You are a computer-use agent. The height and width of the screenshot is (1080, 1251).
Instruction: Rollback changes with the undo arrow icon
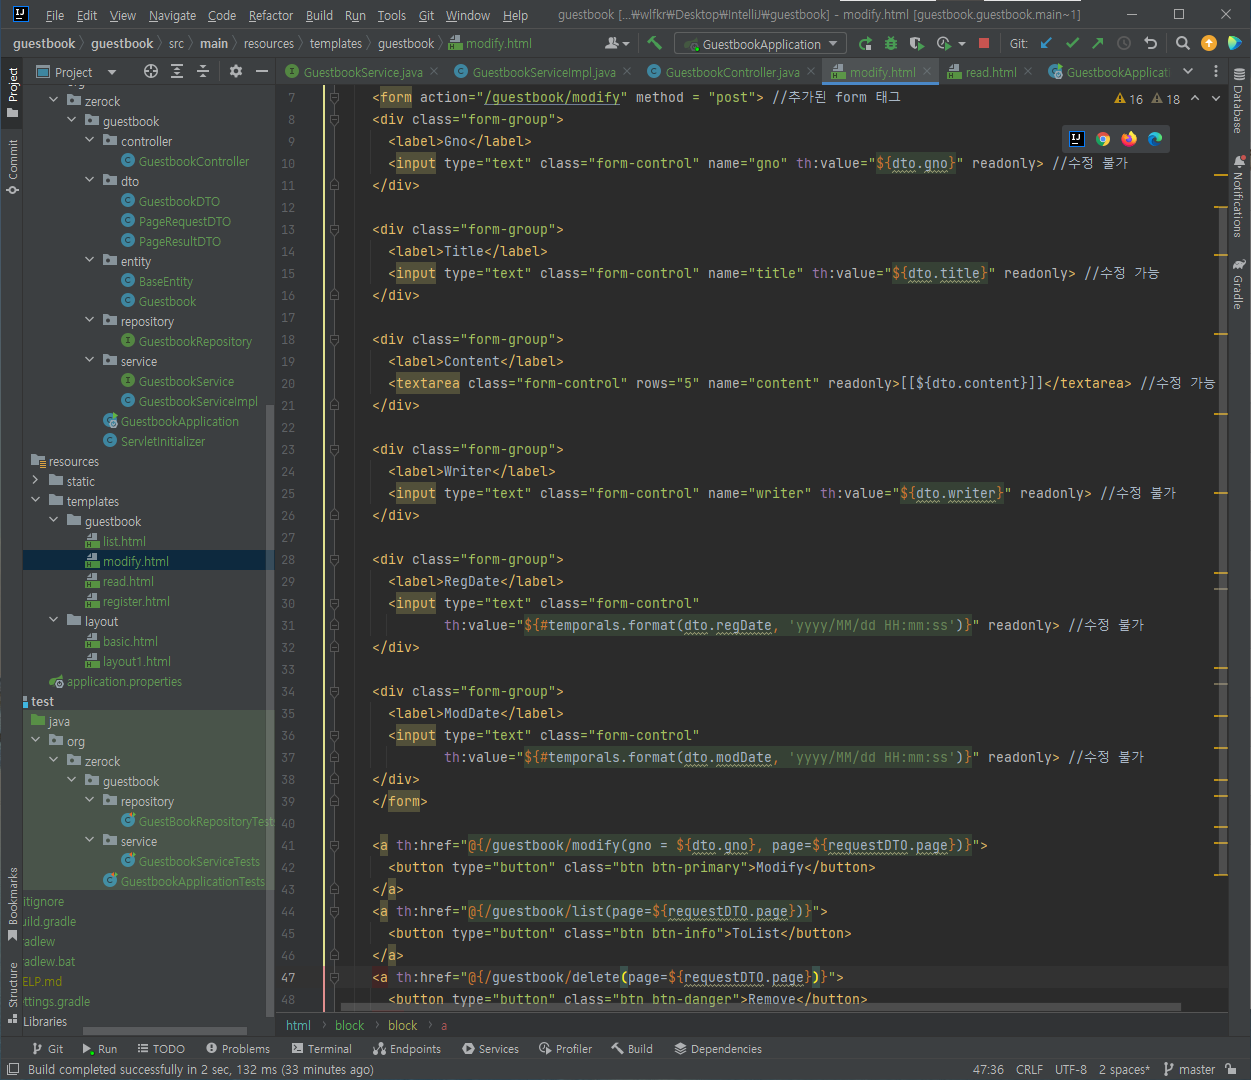tap(1150, 43)
